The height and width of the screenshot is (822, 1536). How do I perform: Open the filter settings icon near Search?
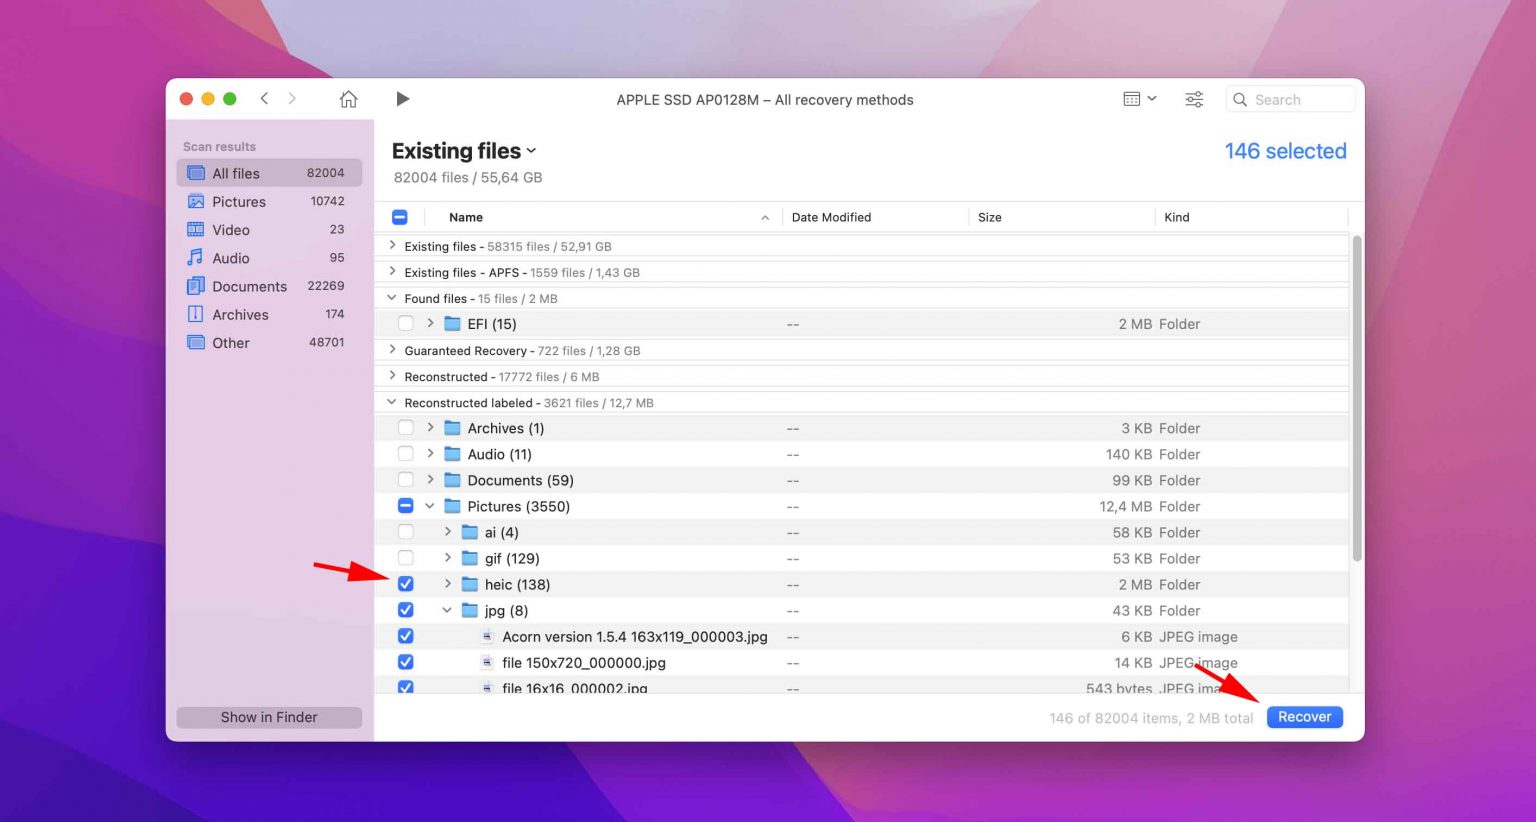(1193, 99)
